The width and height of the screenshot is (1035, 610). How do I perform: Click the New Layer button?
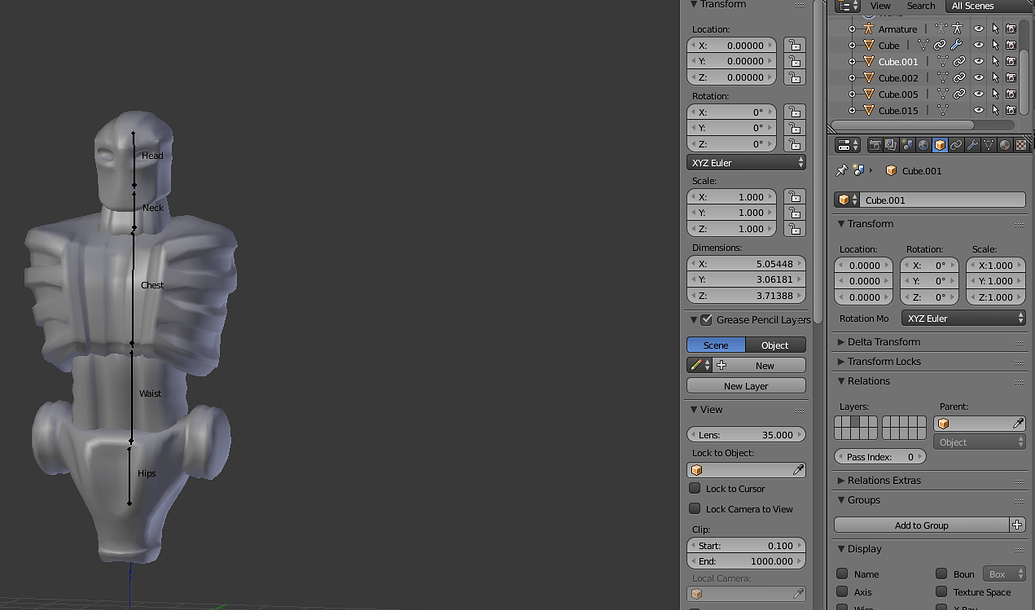(x=745, y=385)
